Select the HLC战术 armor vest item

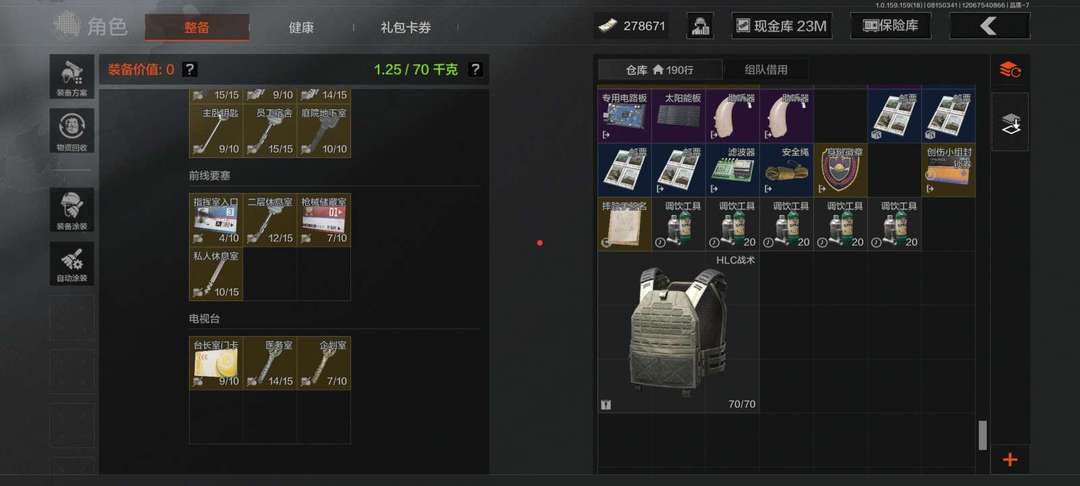[678, 332]
